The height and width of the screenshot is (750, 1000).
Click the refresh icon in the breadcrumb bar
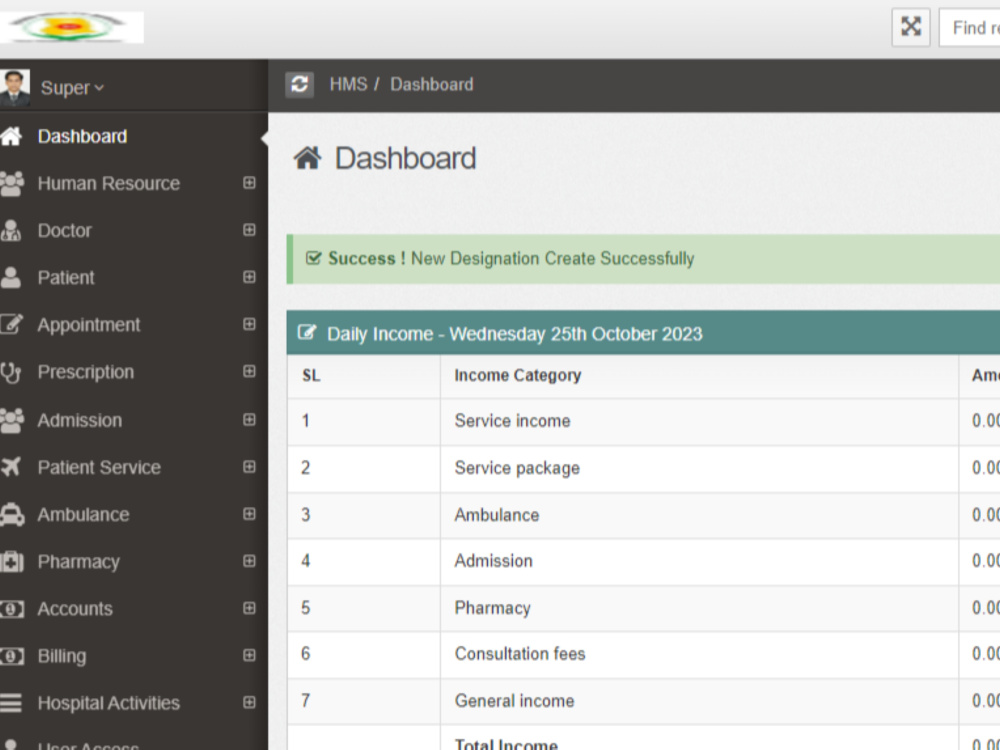[299, 84]
